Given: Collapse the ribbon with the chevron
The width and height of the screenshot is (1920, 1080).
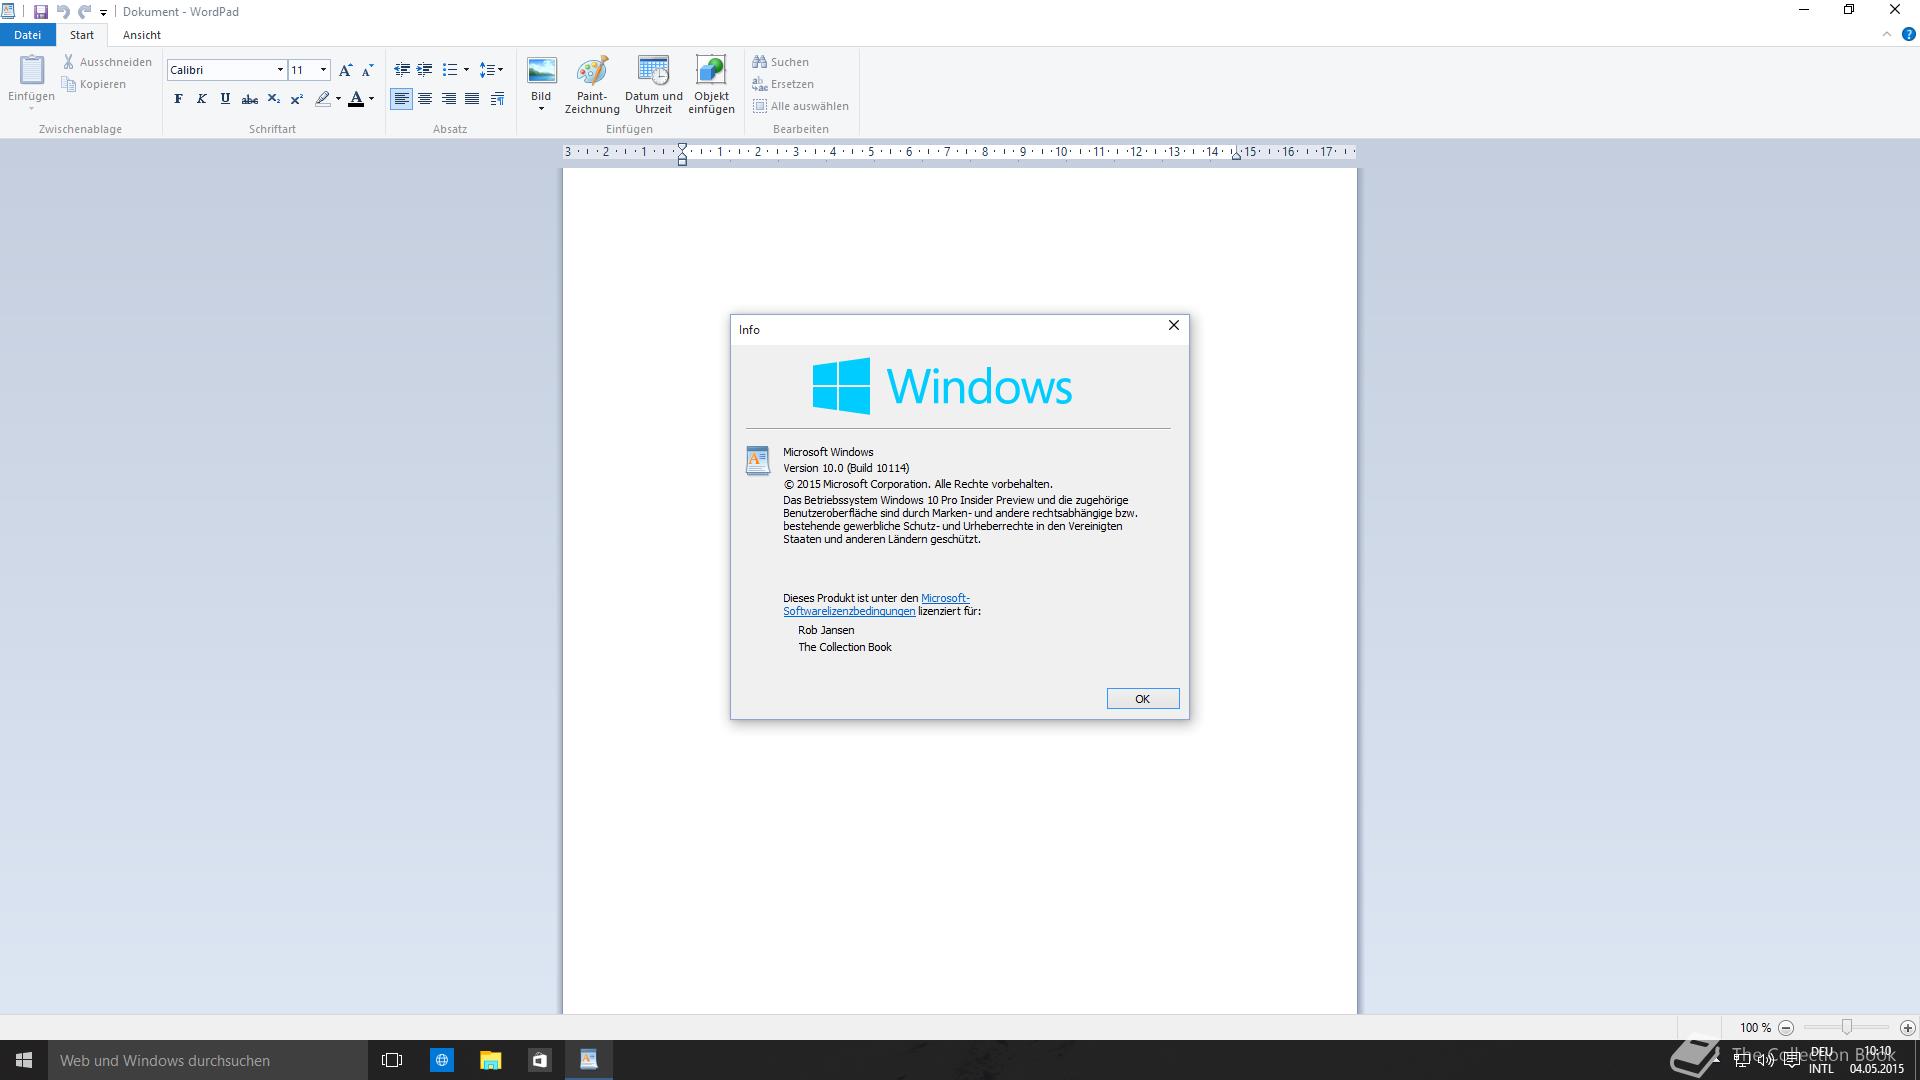Looking at the screenshot, I should pos(1887,34).
